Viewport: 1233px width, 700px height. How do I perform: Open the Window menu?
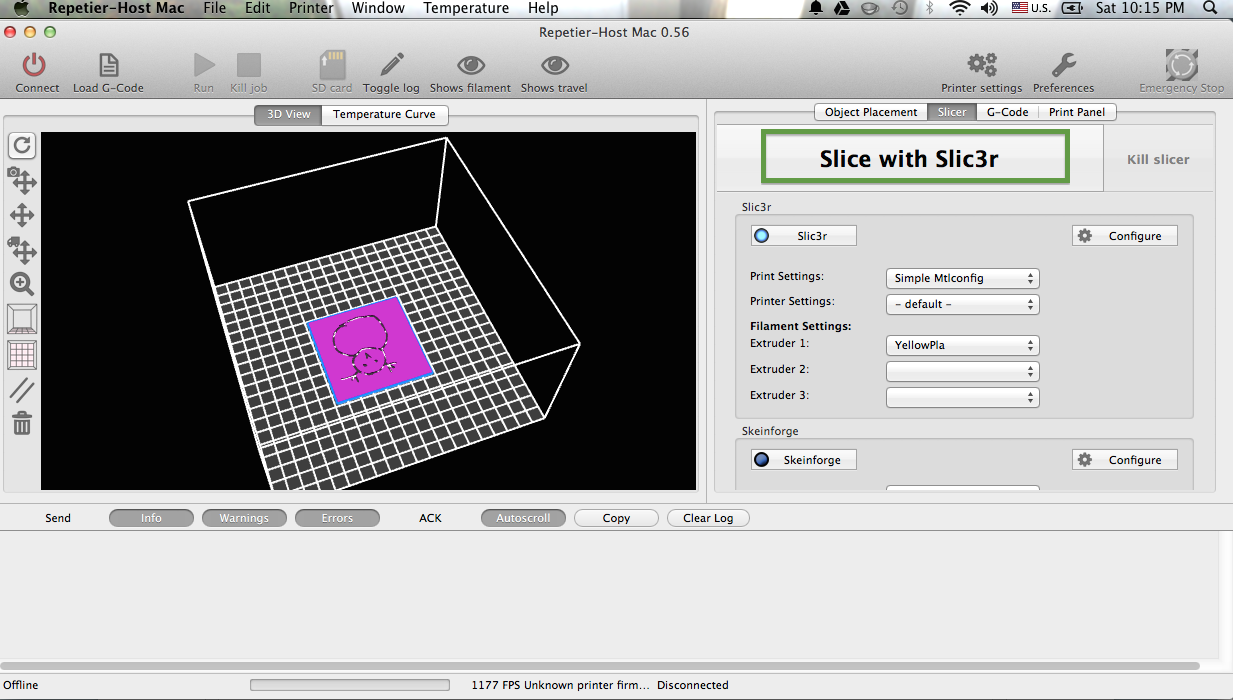pyautogui.click(x=378, y=8)
